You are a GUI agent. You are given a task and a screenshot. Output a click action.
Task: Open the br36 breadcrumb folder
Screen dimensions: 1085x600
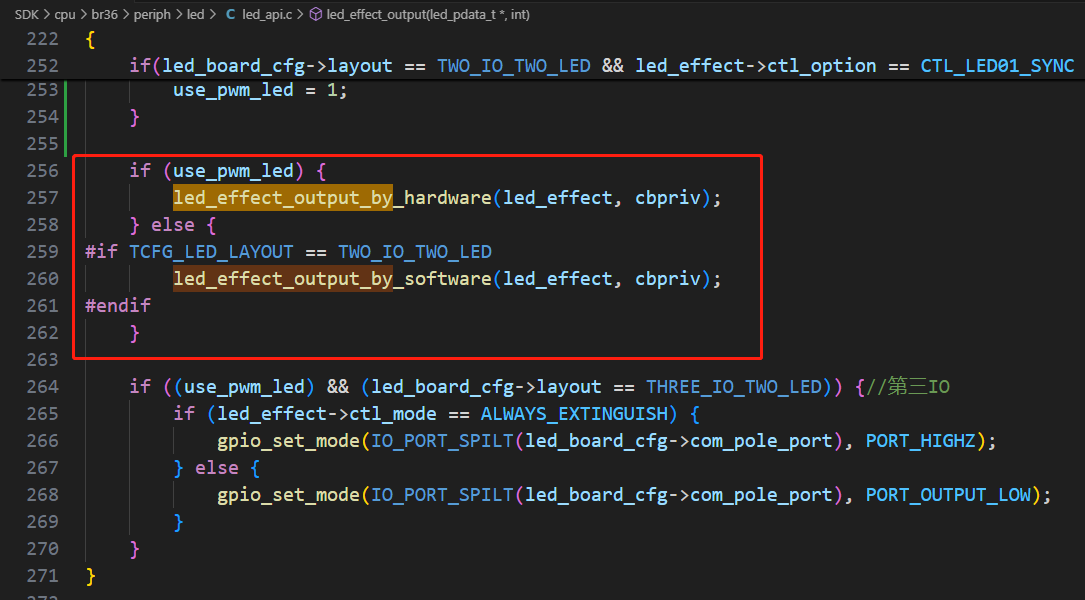104,15
